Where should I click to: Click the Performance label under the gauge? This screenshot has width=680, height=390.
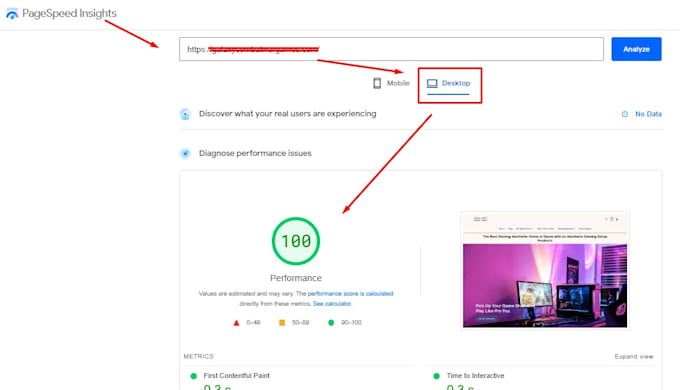pyautogui.click(x=296, y=278)
